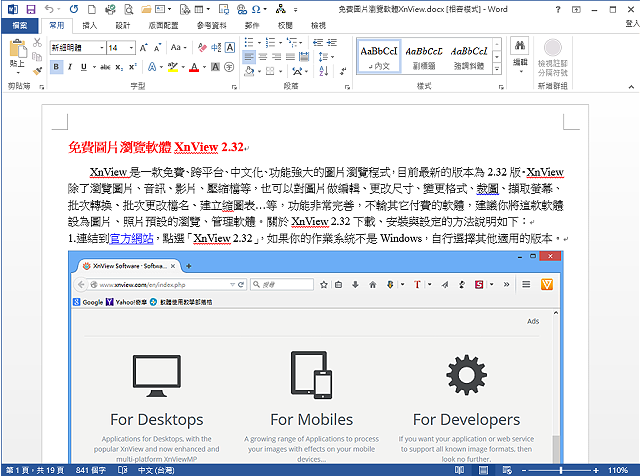Decrease paragraph indent
Screen dimensions: 640x476
[318, 42]
